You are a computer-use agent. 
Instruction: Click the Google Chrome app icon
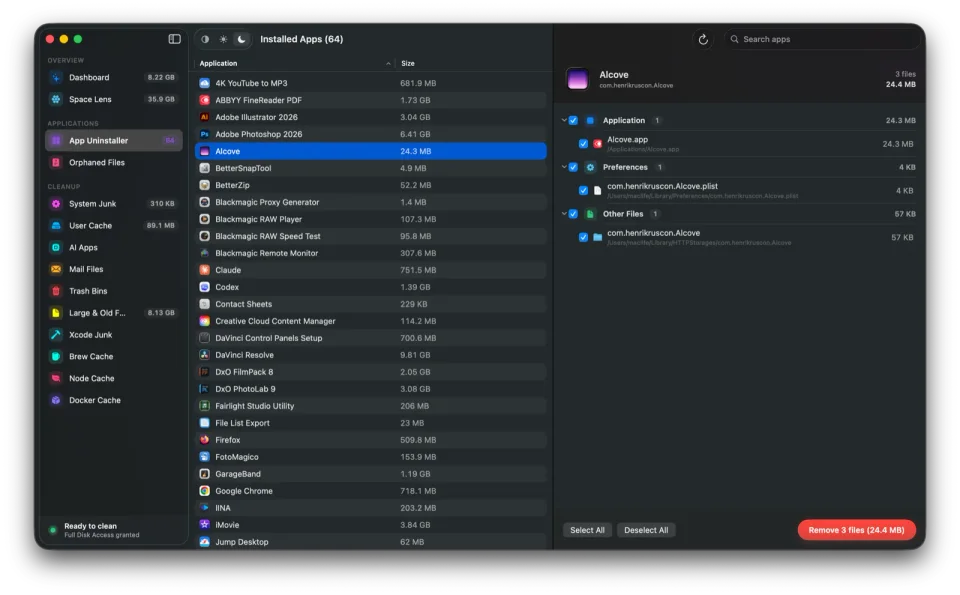click(x=204, y=491)
